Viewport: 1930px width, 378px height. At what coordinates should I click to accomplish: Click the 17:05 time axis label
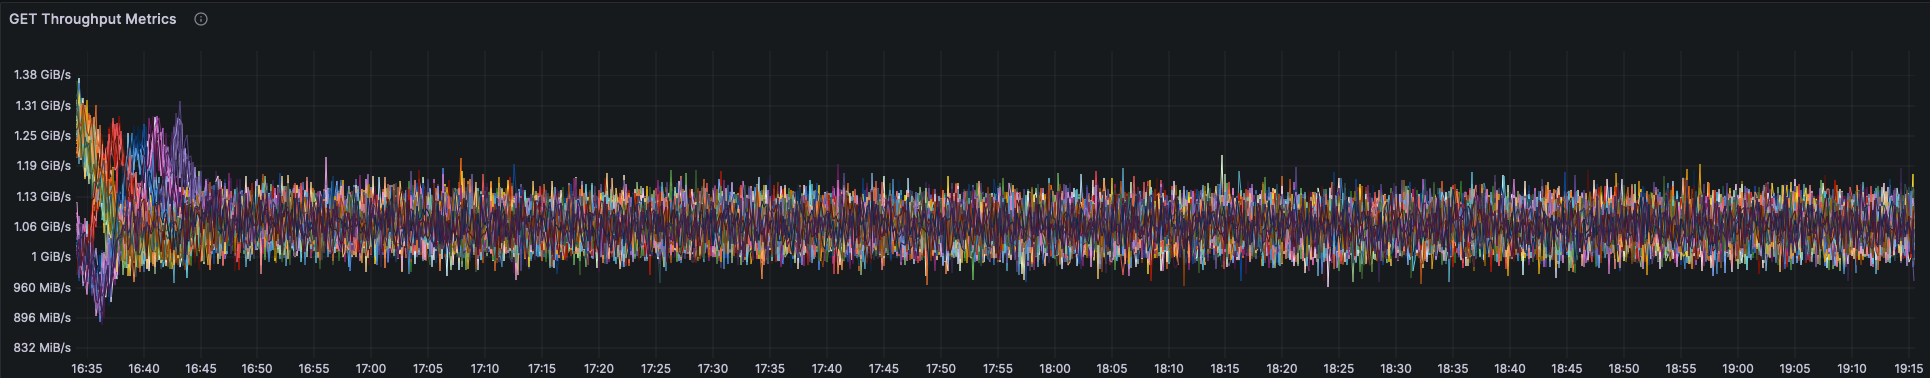click(x=428, y=369)
